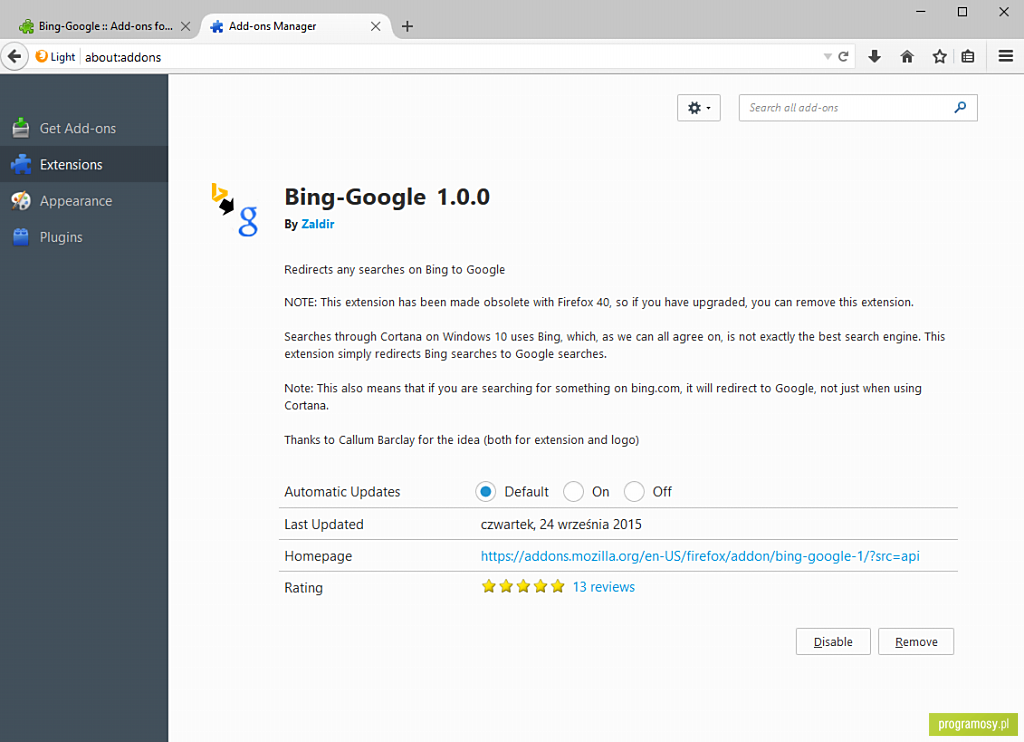This screenshot has width=1024, height=742.
Task: Click the Bing-Google 1.0.0 title
Action: tap(387, 197)
